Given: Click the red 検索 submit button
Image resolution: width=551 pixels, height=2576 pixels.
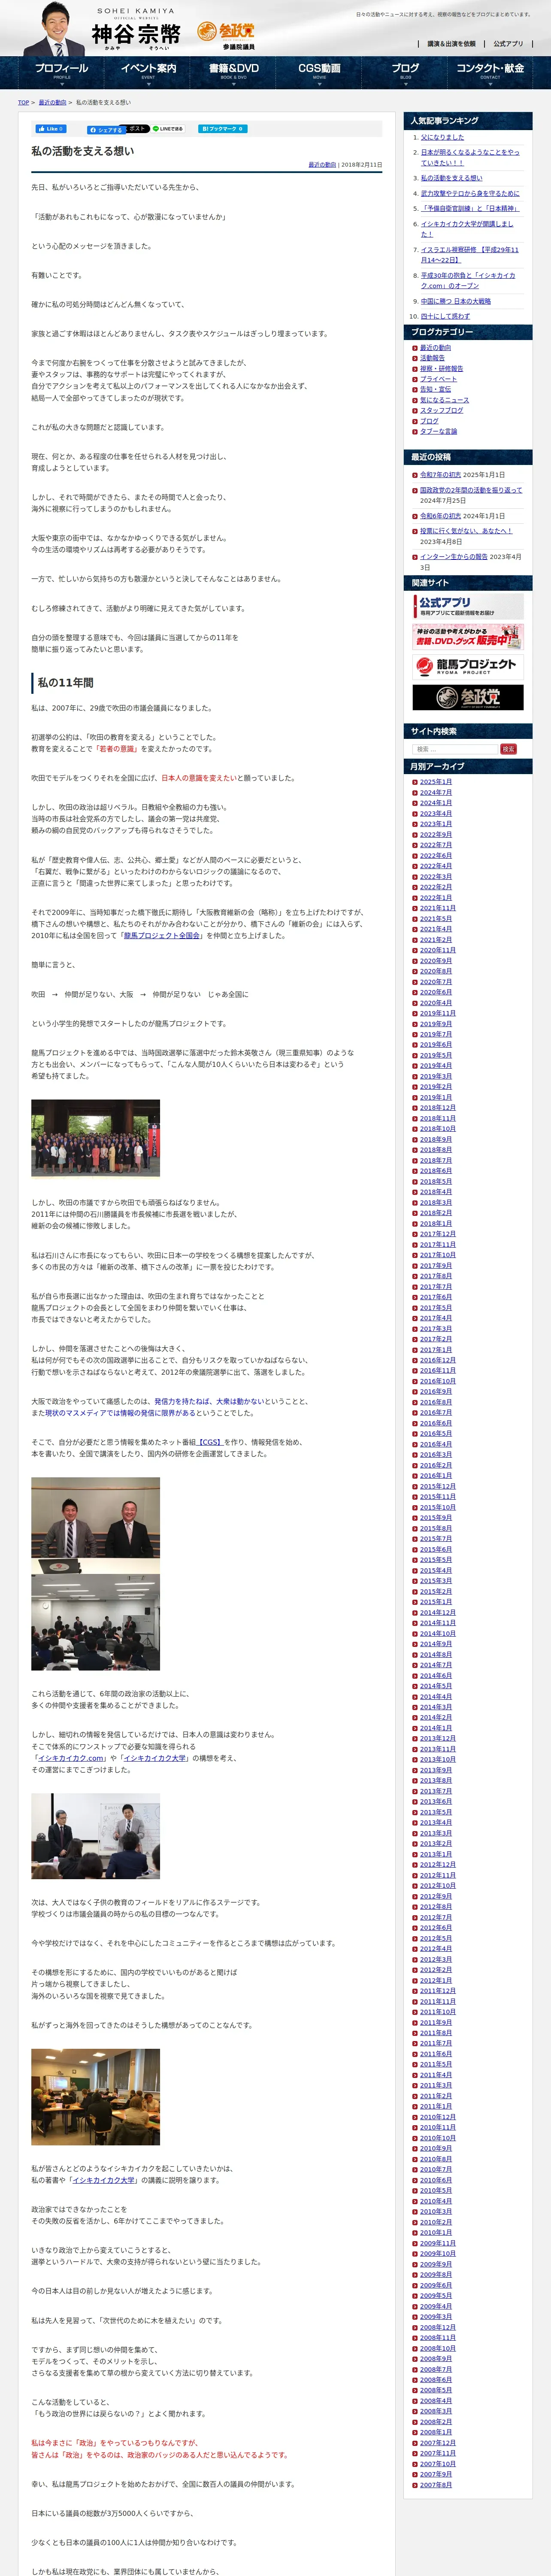Looking at the screenshot, I should click(x=508, y=749).
